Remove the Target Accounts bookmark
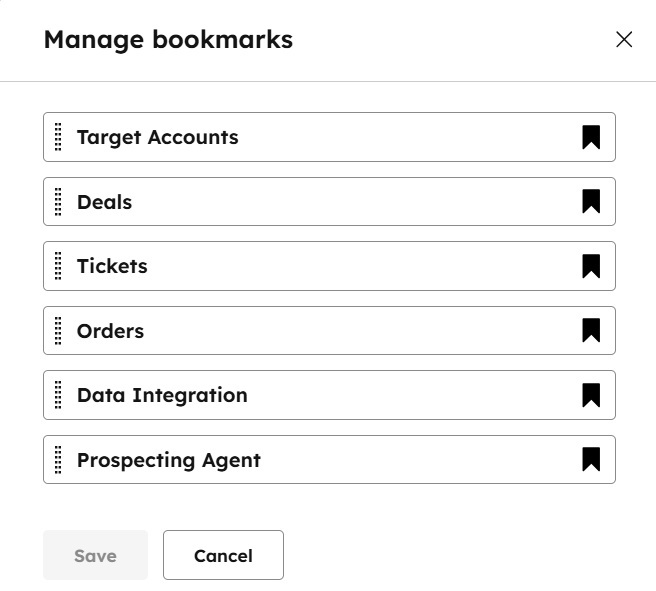 591,137
